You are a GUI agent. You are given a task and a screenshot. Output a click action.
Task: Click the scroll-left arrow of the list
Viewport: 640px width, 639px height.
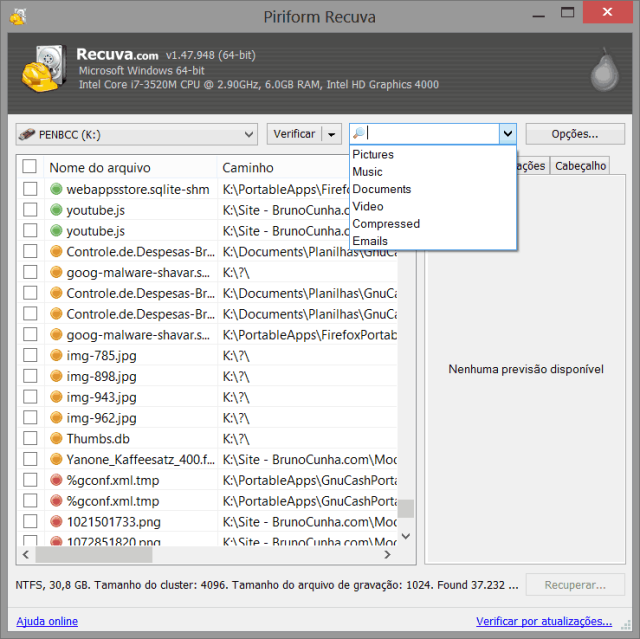click(26, 555)
